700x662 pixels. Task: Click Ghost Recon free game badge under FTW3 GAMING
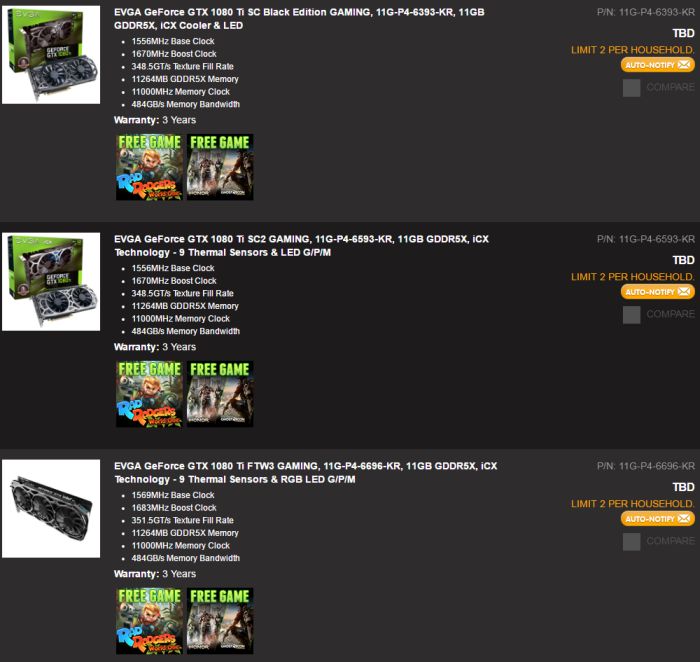(220, 621)
